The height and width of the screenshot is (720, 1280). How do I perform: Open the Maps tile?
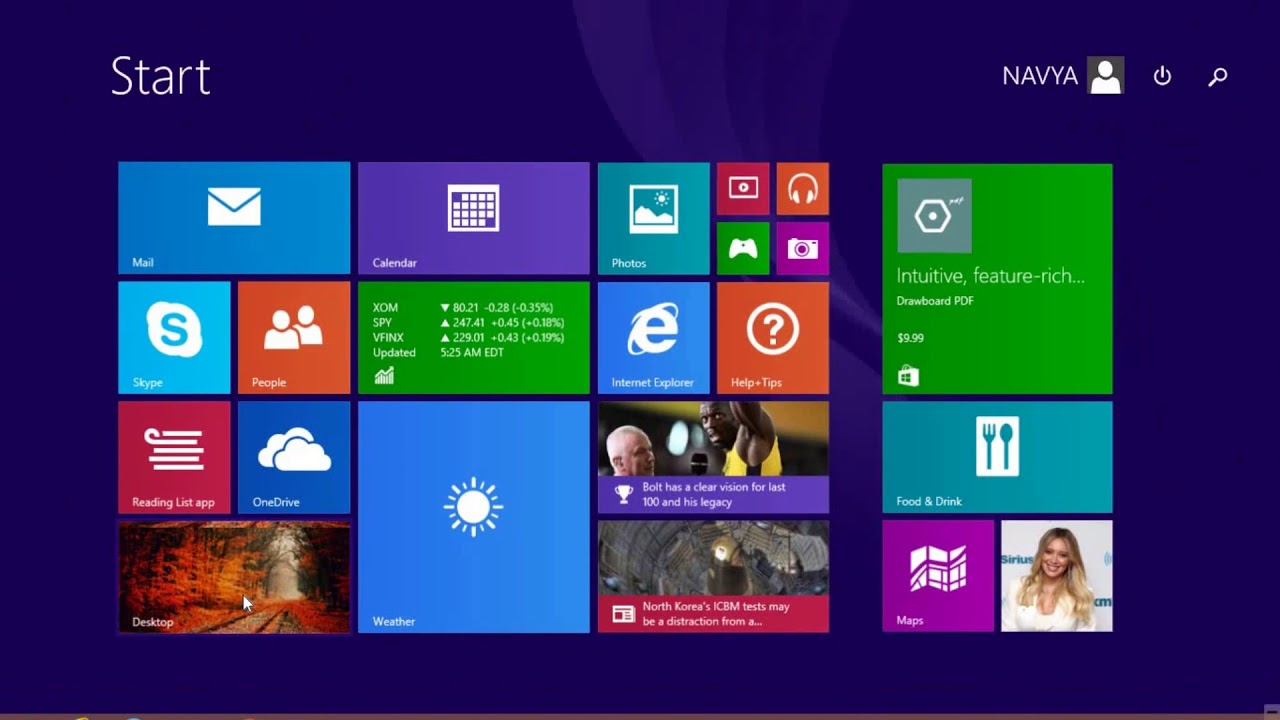pos(938,576)
